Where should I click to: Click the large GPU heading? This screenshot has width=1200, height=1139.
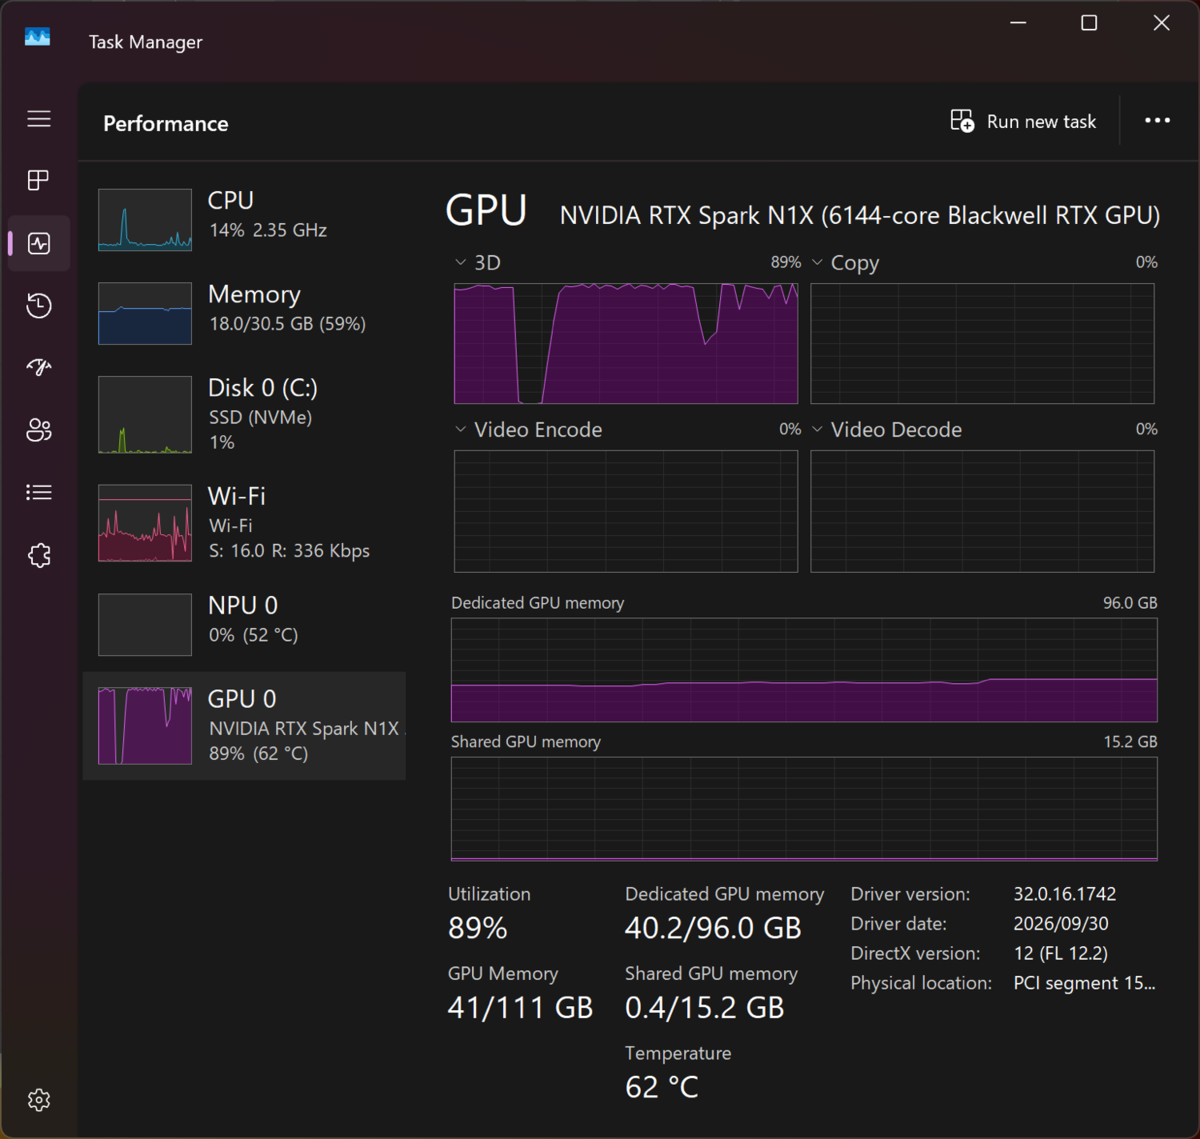486,211
